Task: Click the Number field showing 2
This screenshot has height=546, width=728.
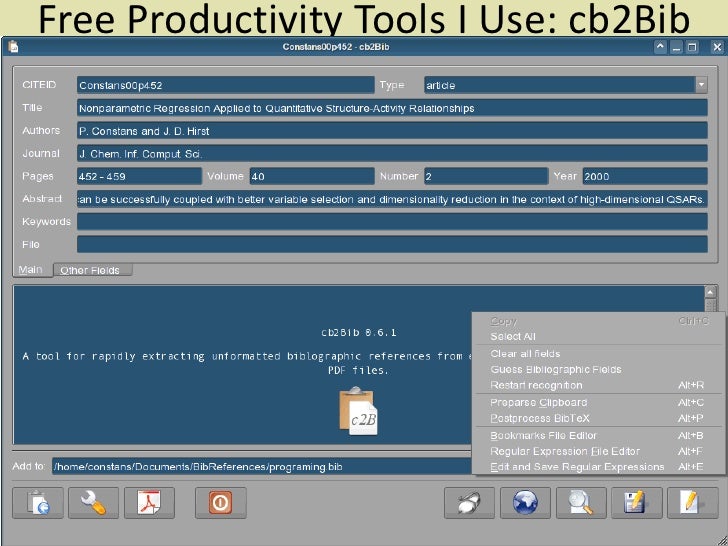Action: coord(486,176)
